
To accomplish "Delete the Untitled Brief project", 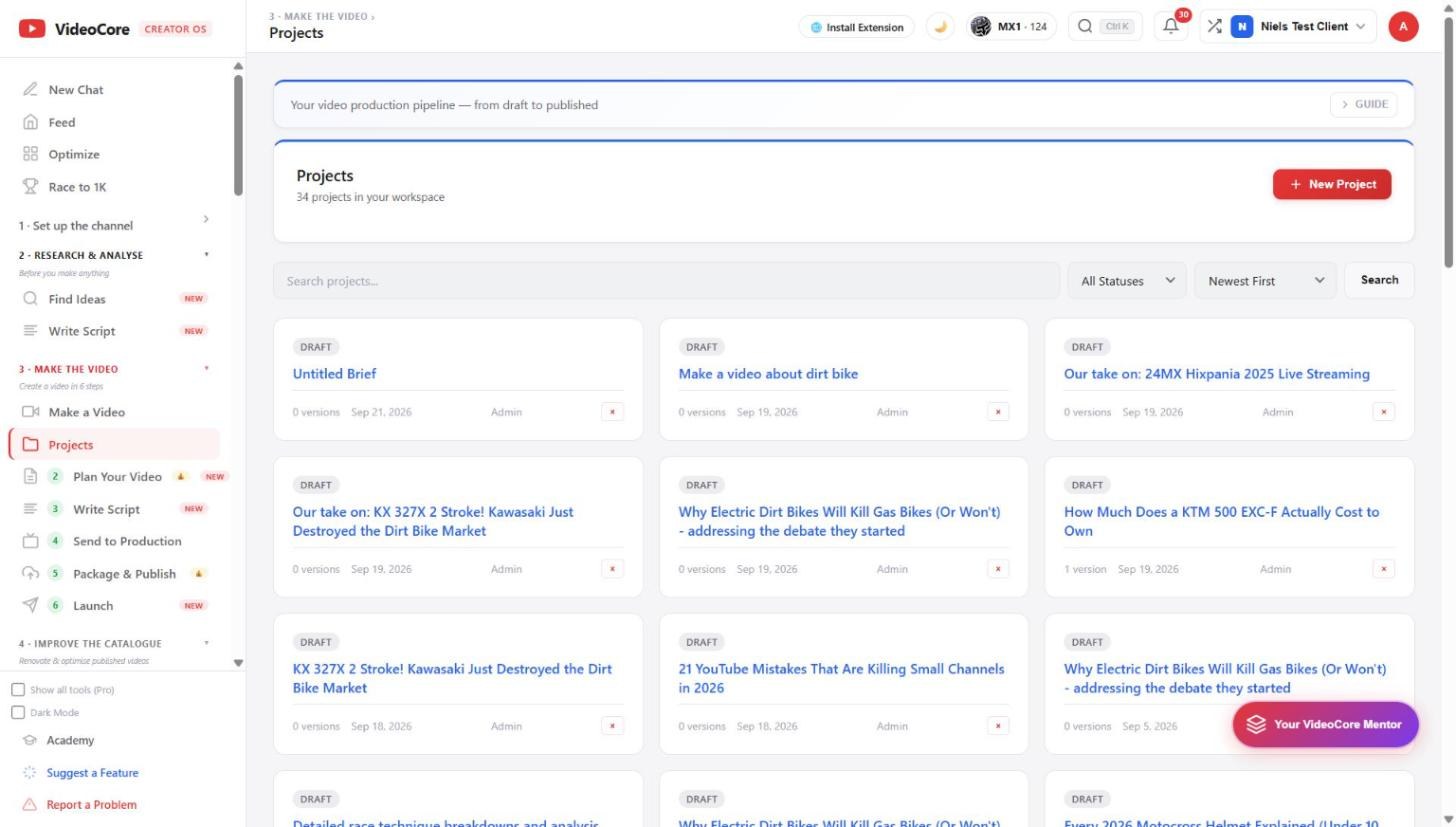I will click(x=612, y=412).
